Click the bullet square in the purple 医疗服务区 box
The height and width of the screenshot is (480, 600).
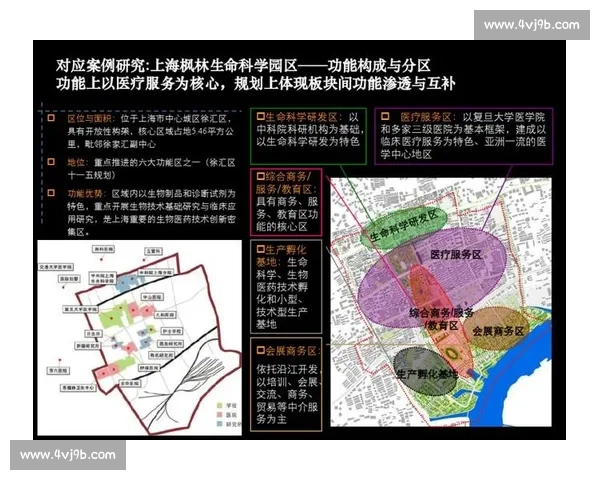click(385, 116)
